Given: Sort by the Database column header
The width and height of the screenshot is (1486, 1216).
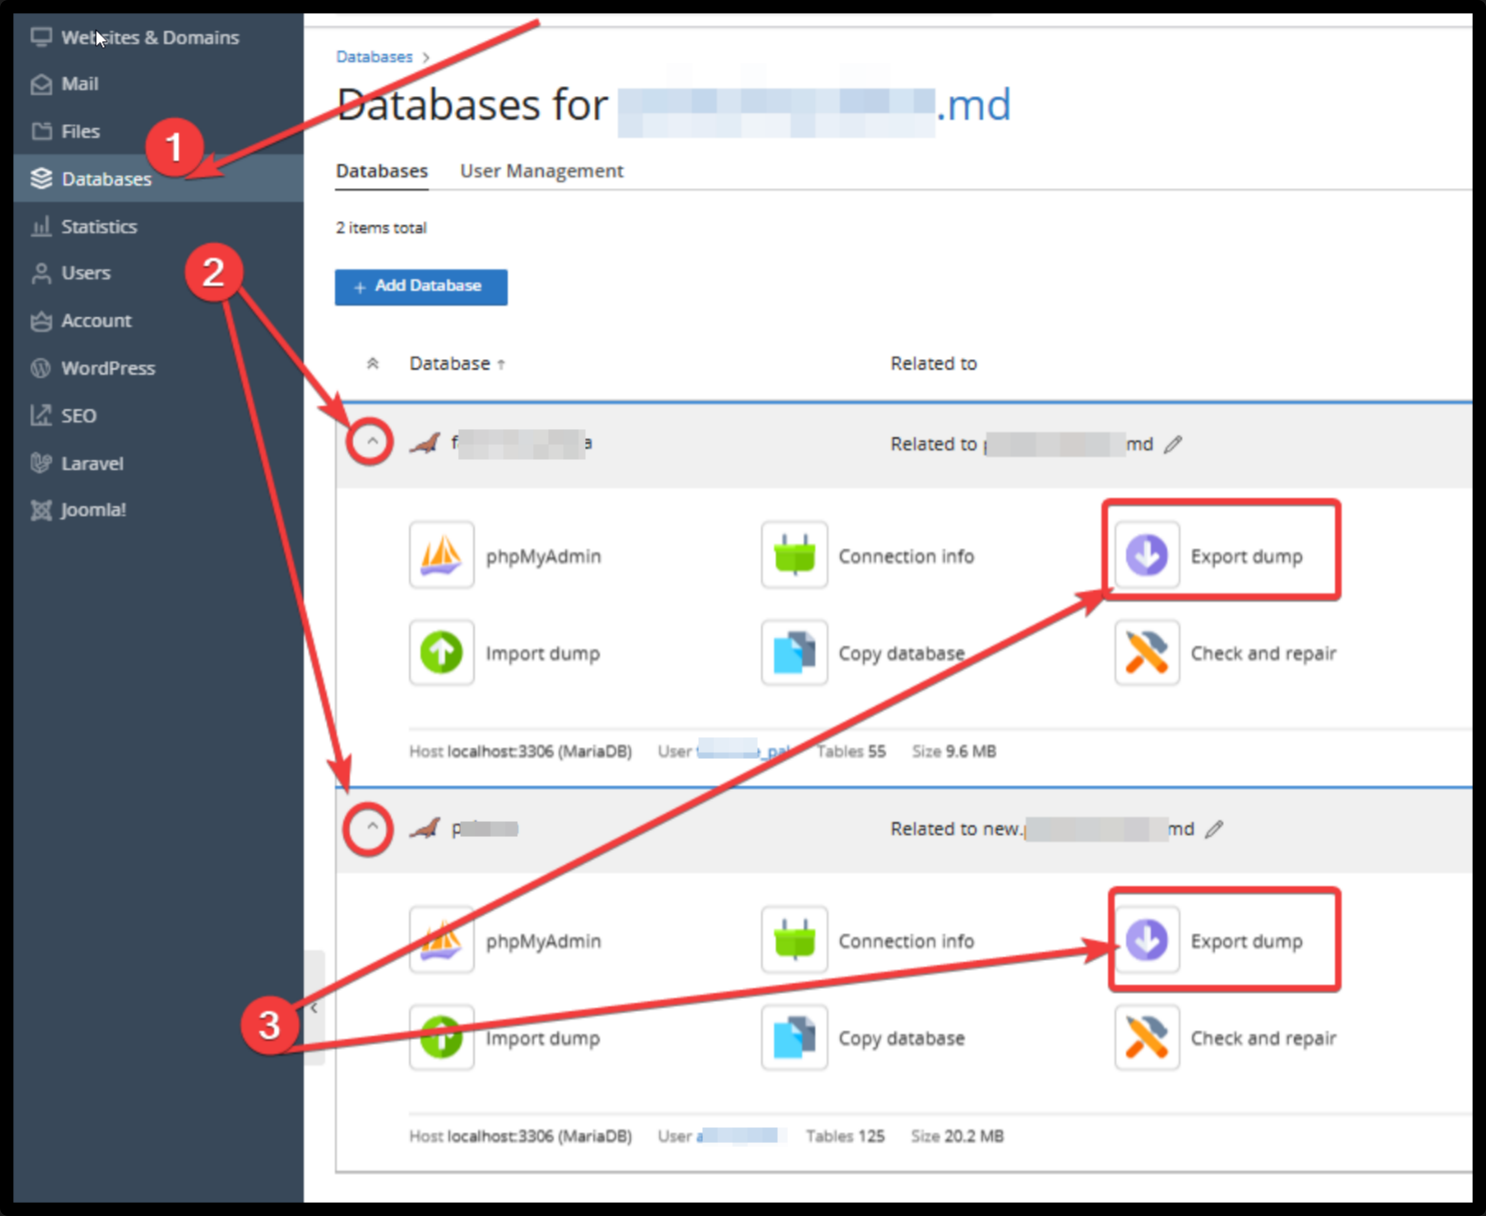Looking at the screenshot, I should 457,363.
